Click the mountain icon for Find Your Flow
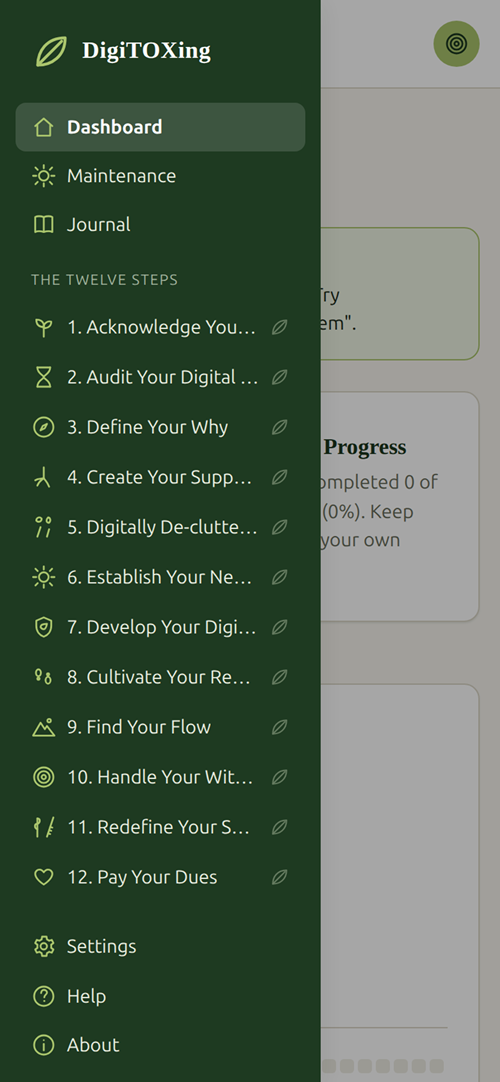 (x=43, y=727)
